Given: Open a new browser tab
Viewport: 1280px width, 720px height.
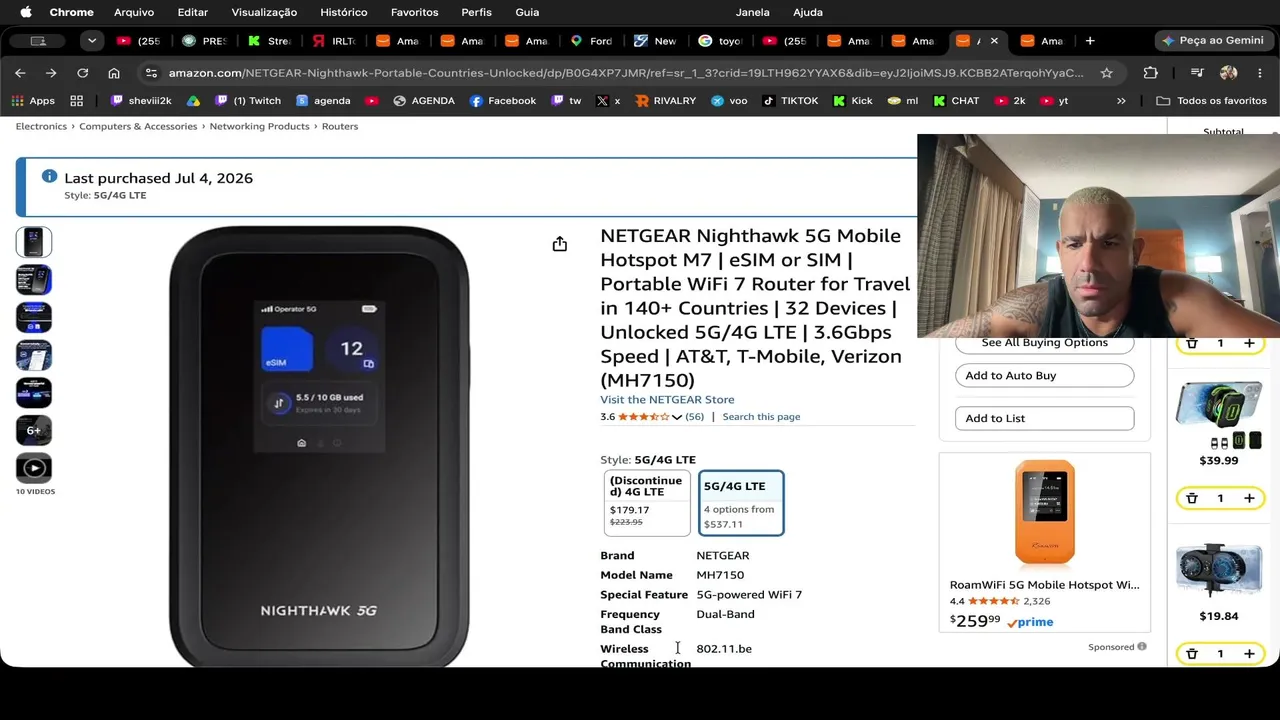Looking at the screenshot, I should pyautogui.click(x=1090, y=41).
